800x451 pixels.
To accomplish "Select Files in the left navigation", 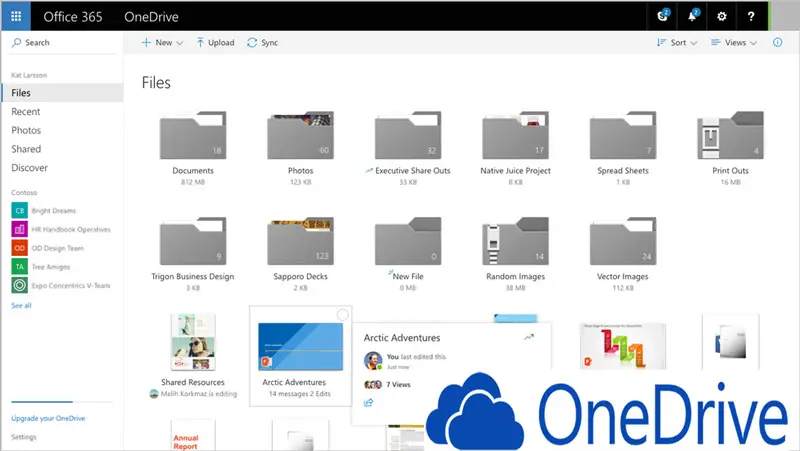I will click(x=62, y=93).
